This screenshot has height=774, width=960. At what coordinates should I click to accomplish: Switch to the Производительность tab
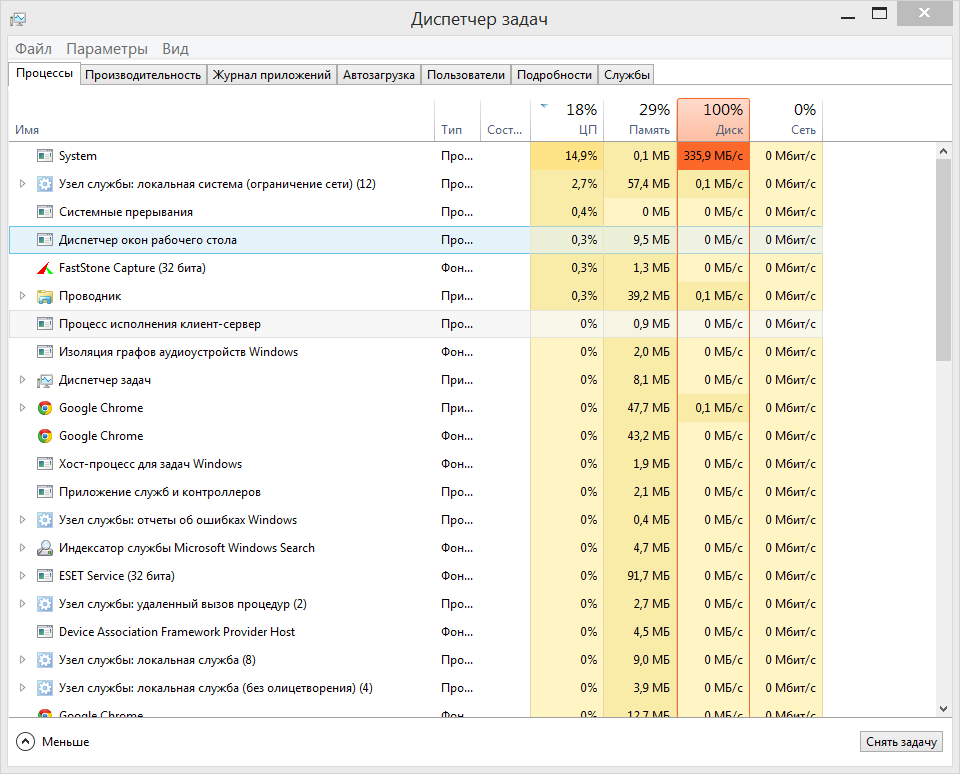pos(143,75)
